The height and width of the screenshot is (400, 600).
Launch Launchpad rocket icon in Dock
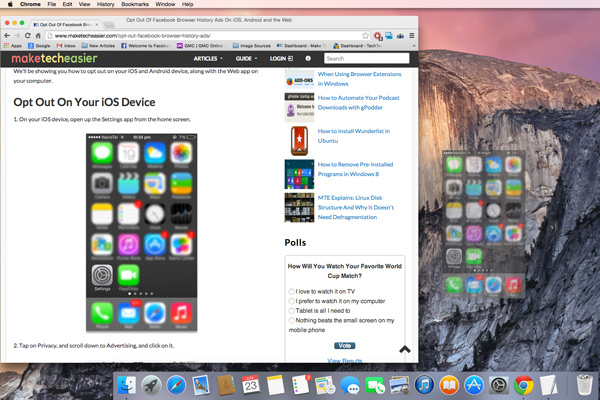(x=151, y=385)
